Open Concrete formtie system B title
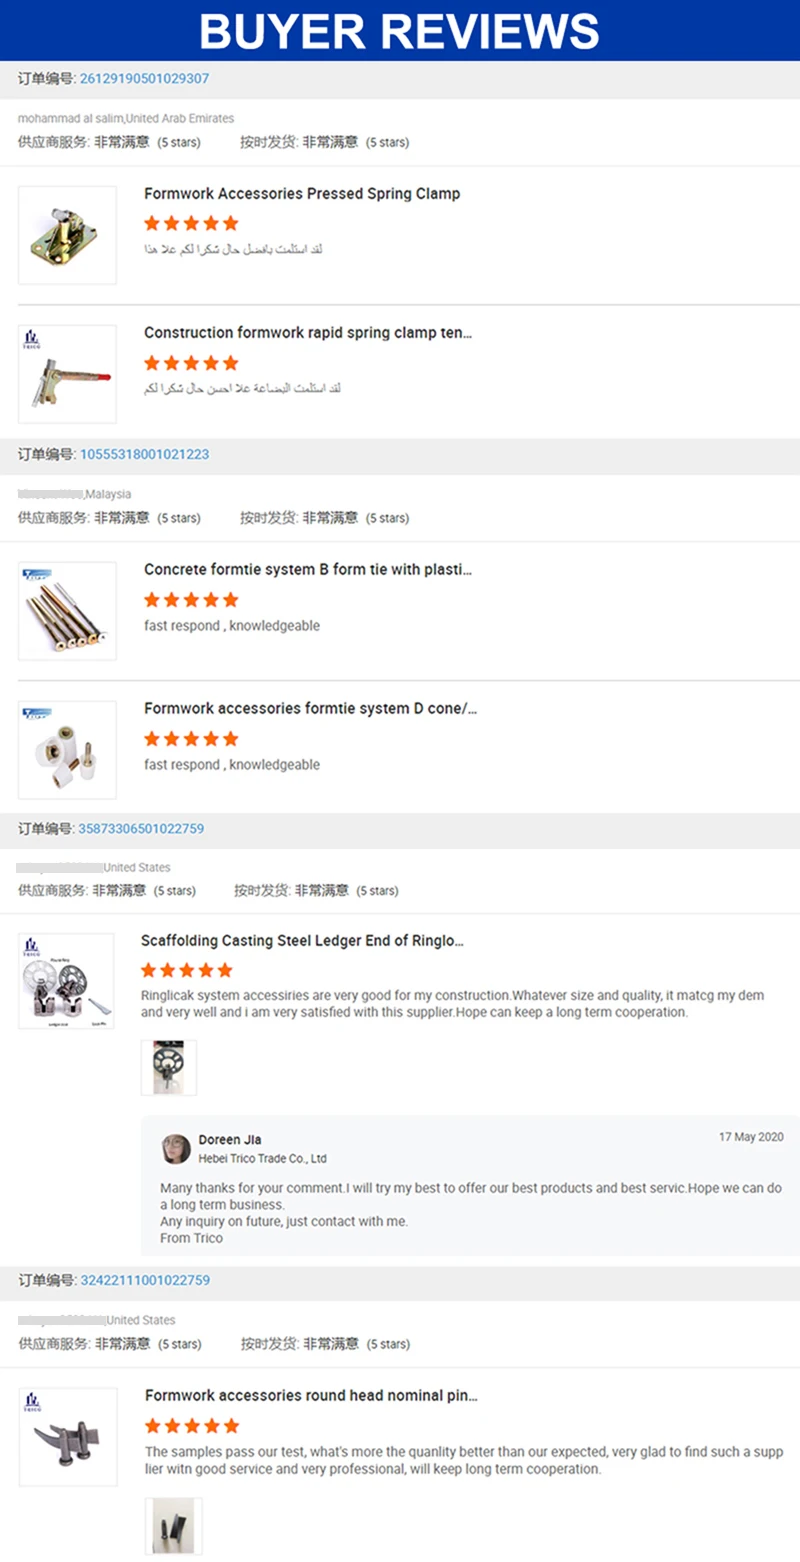The image size is (800, 1562). point(308,570)
